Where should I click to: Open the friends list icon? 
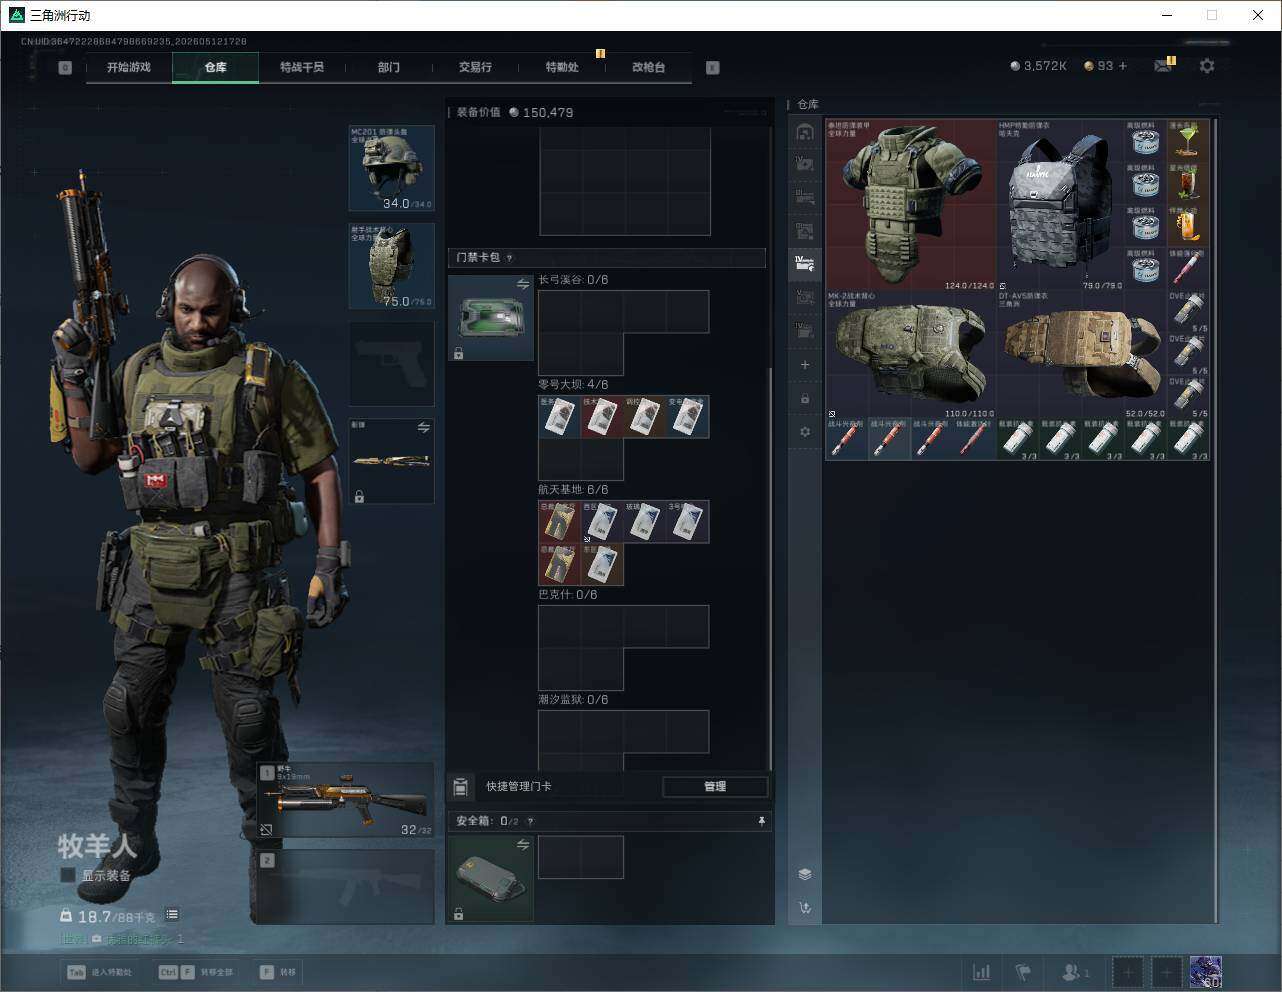[1075, 972]
